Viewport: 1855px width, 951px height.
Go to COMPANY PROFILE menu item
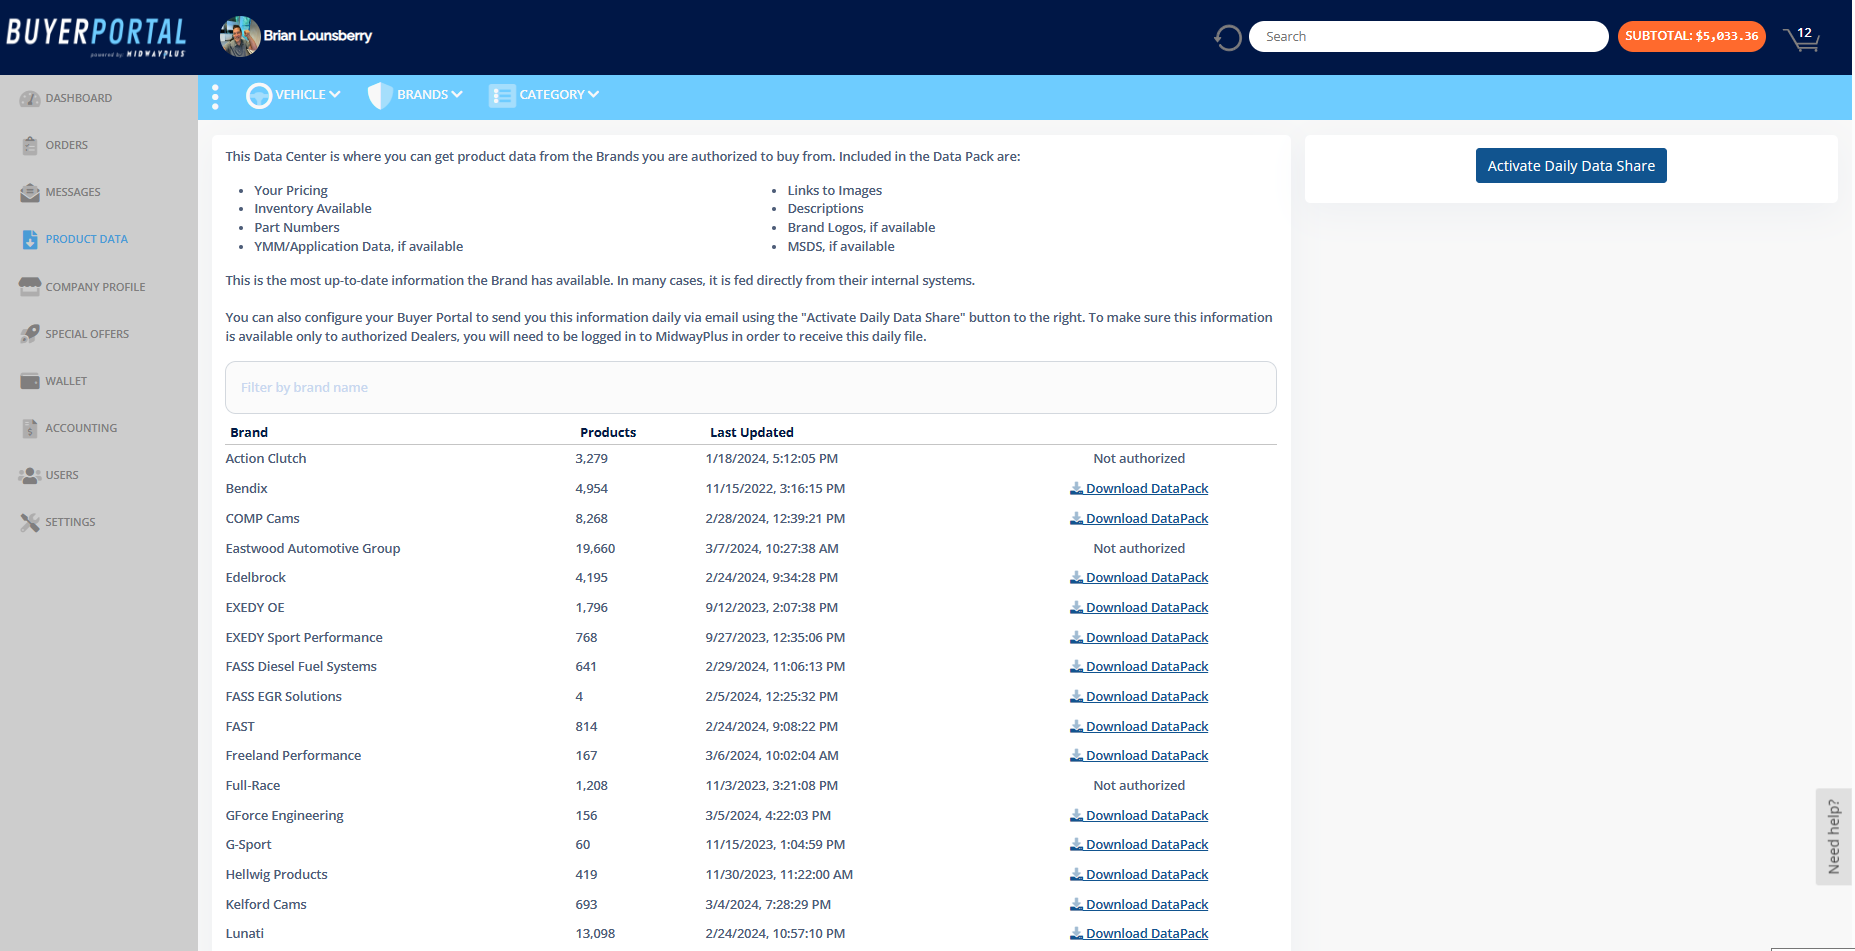[95, 287]
